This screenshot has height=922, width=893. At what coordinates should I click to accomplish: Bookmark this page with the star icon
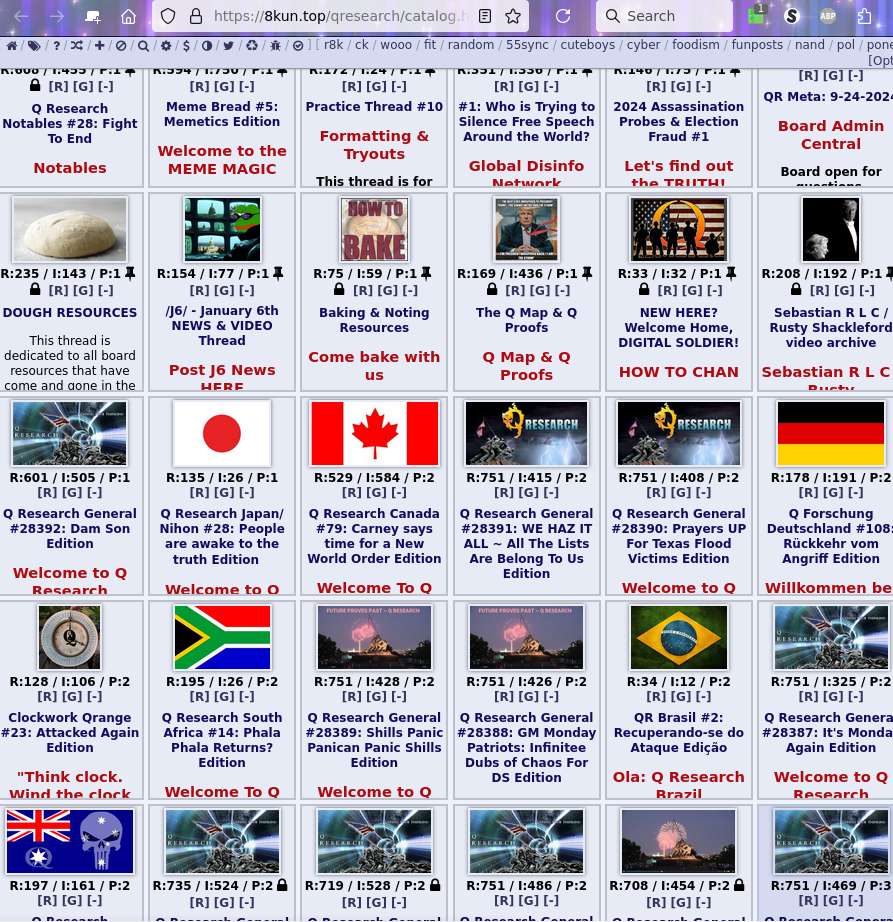[513, 16]
